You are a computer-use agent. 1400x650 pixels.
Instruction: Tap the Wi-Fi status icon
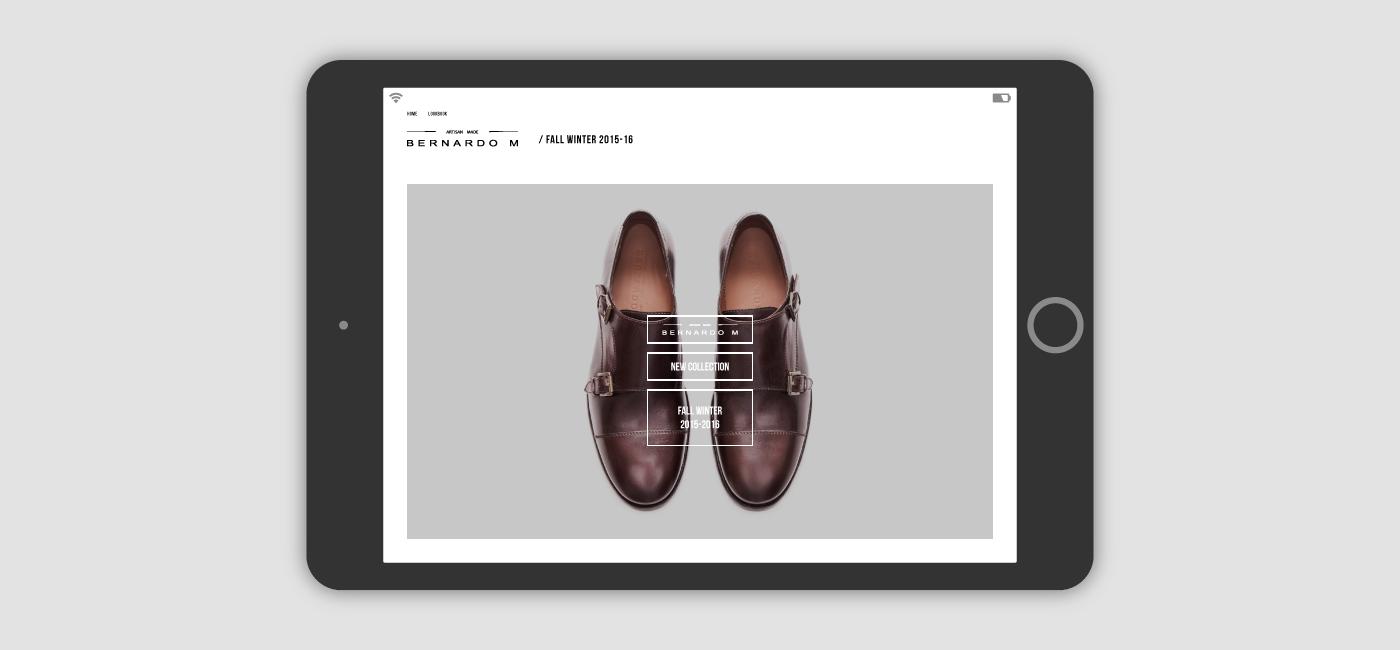pos(396,98)
